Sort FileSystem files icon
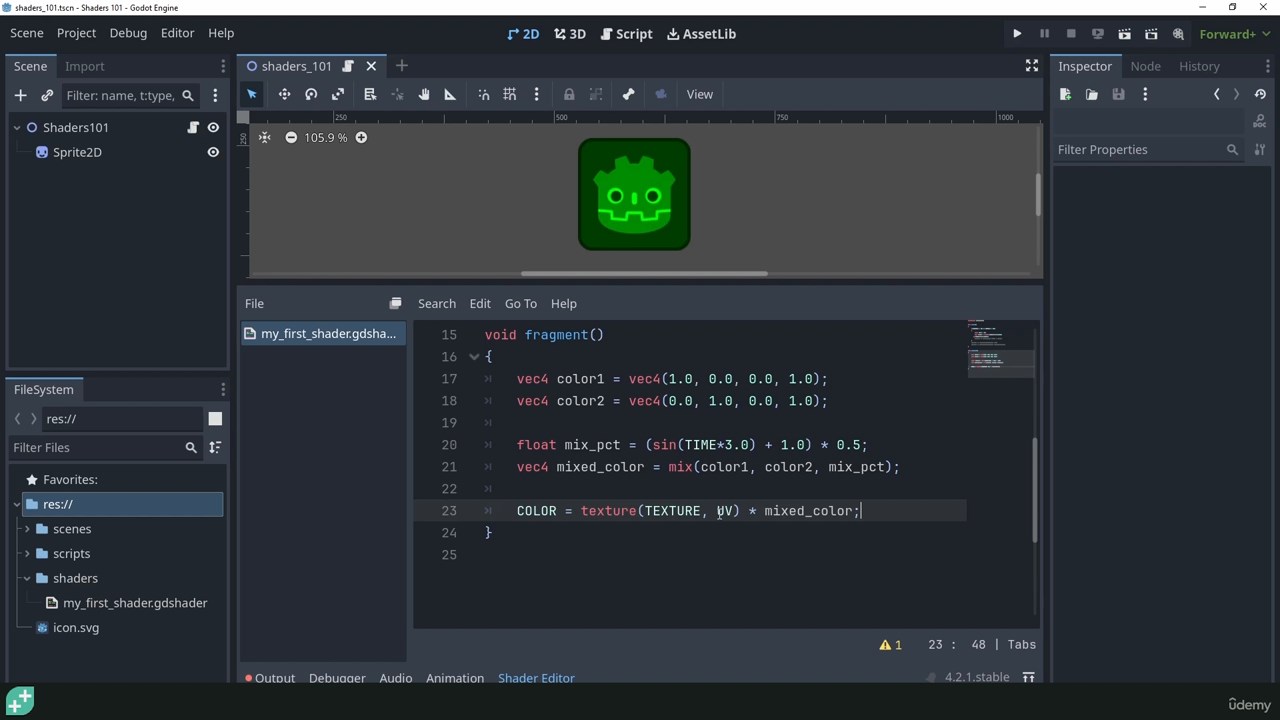The width and height of the screenshot is (1280, 720). click(215, 448)
